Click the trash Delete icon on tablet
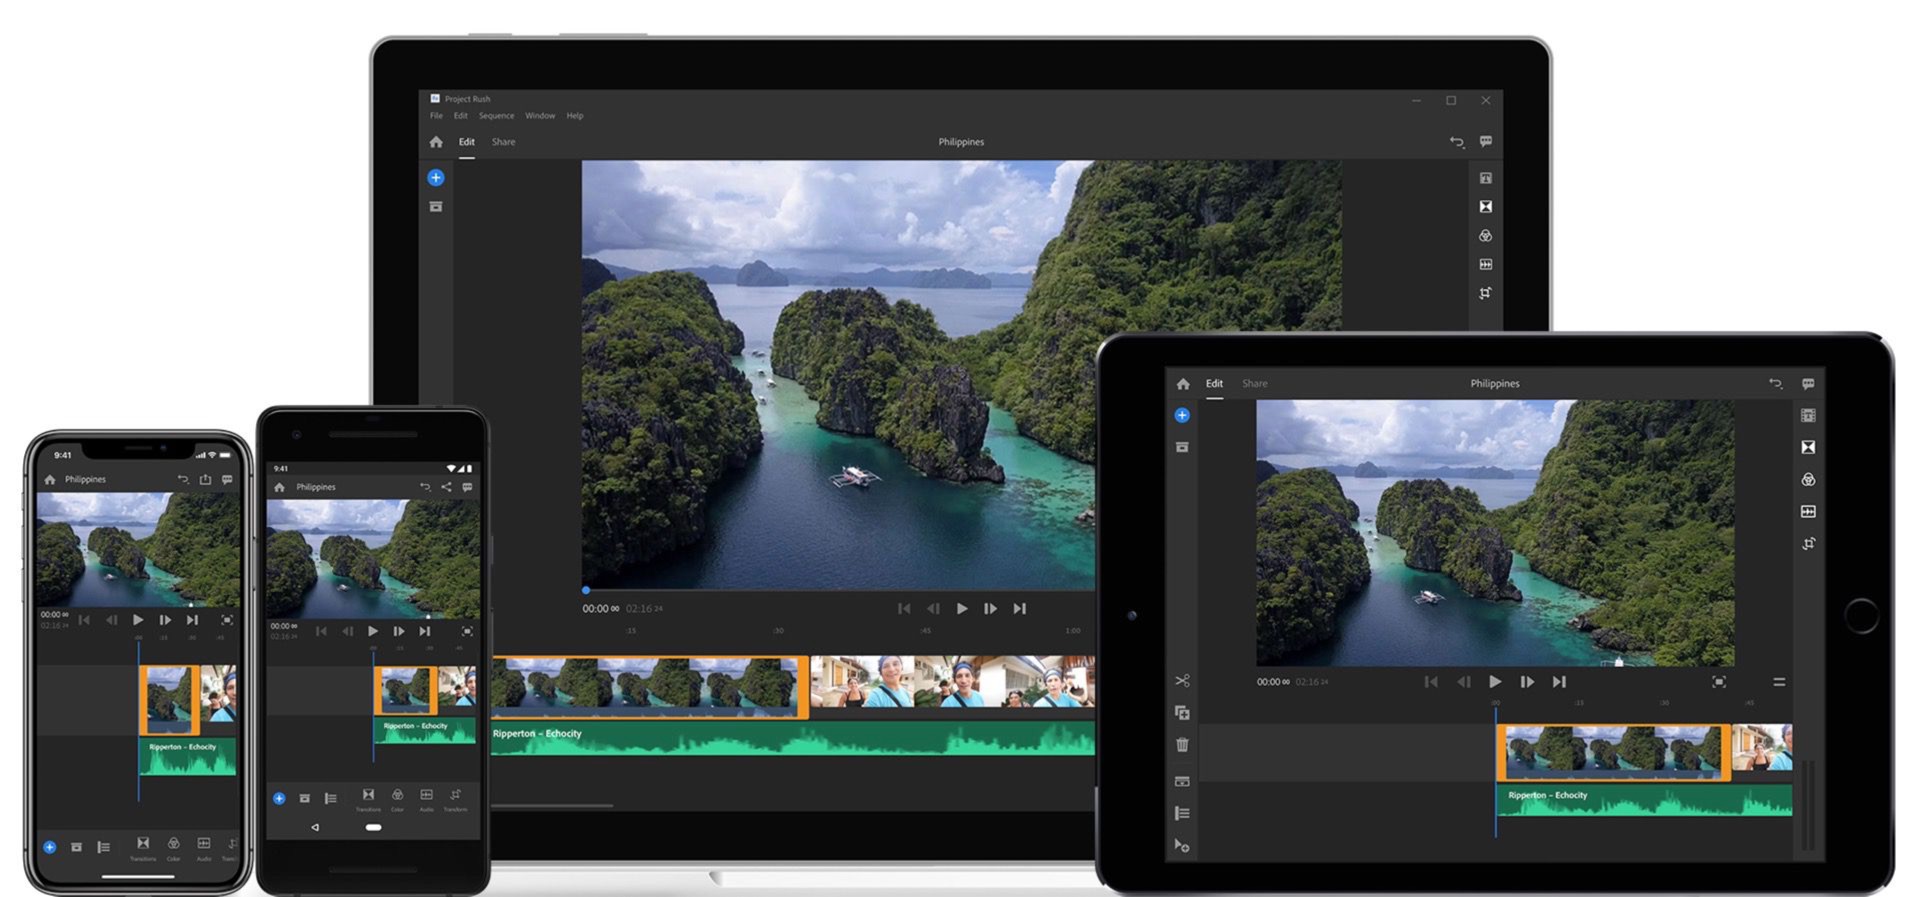 click(1182, 745)
